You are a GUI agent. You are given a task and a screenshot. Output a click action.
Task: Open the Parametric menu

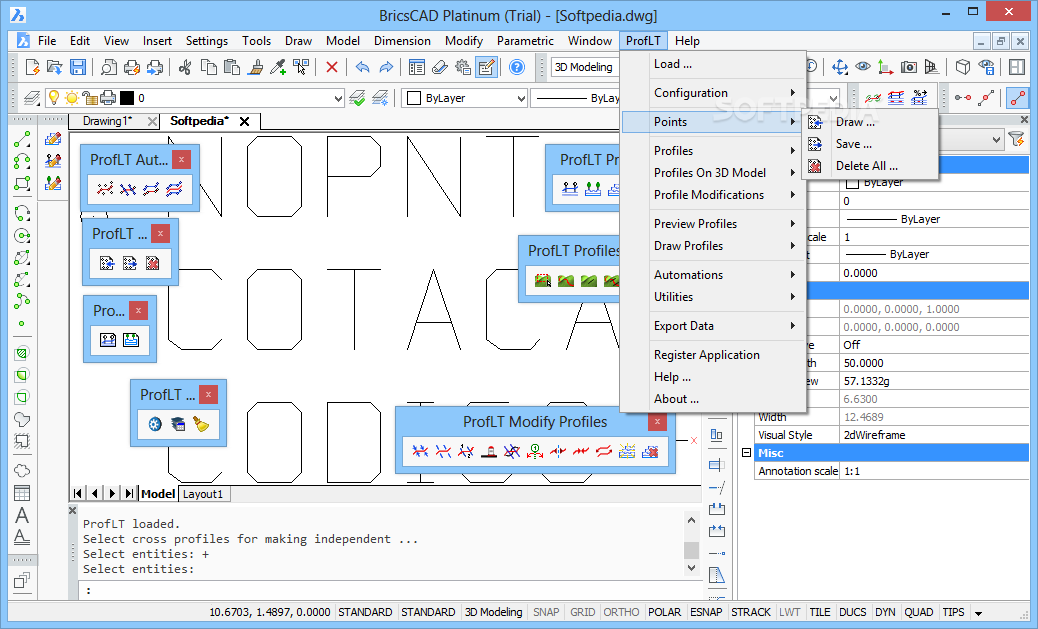(525, 40)
